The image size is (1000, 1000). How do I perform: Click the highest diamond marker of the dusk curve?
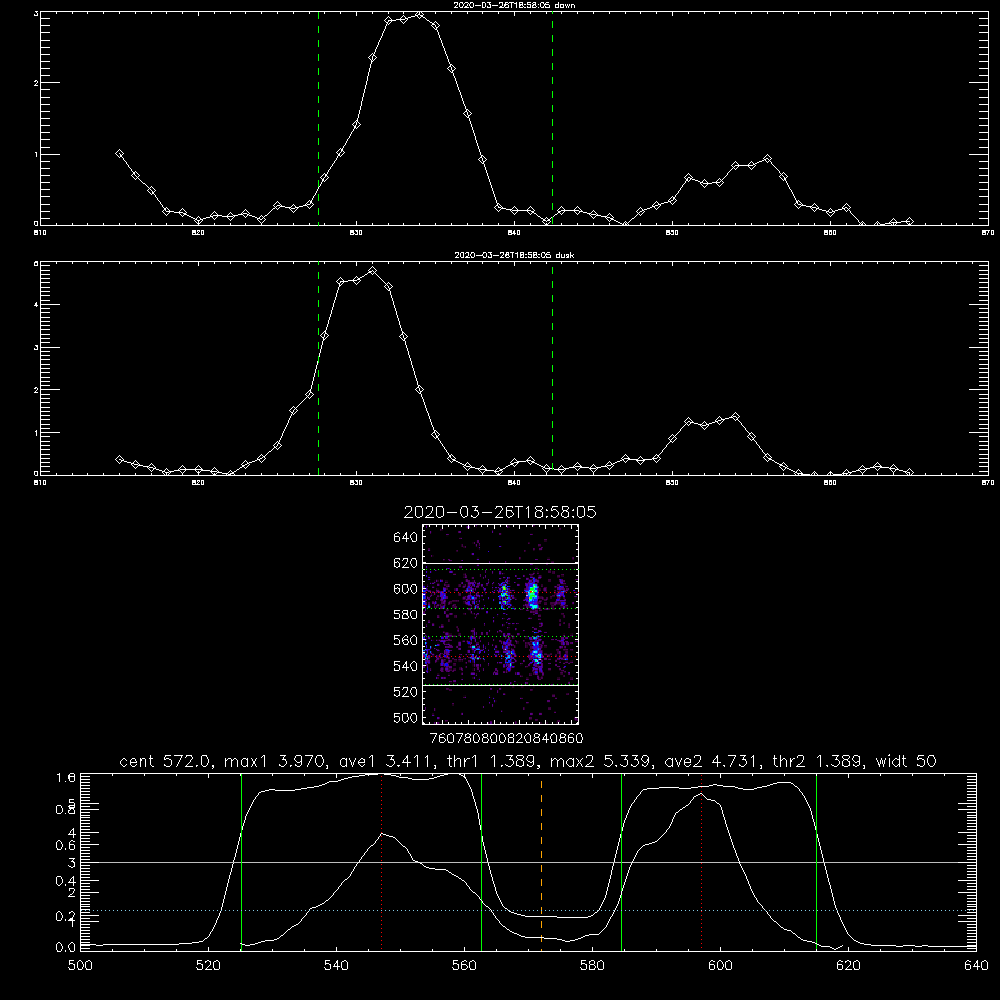[x=372, y=270]
